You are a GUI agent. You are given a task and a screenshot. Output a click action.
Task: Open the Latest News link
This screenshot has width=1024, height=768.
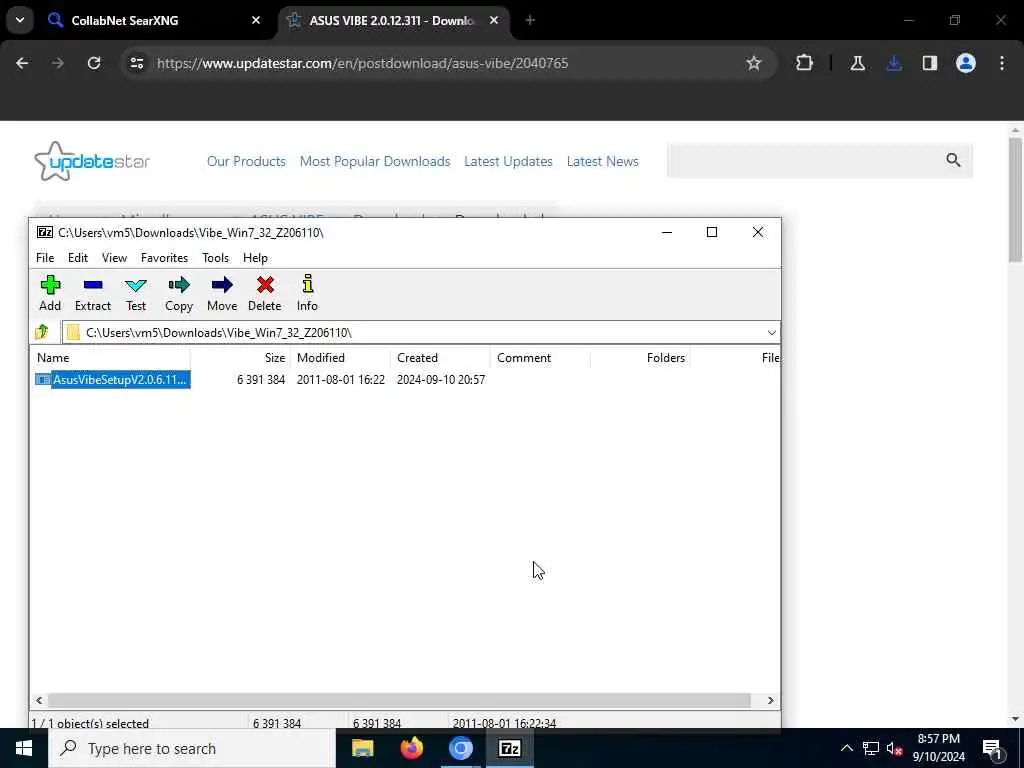602,161
